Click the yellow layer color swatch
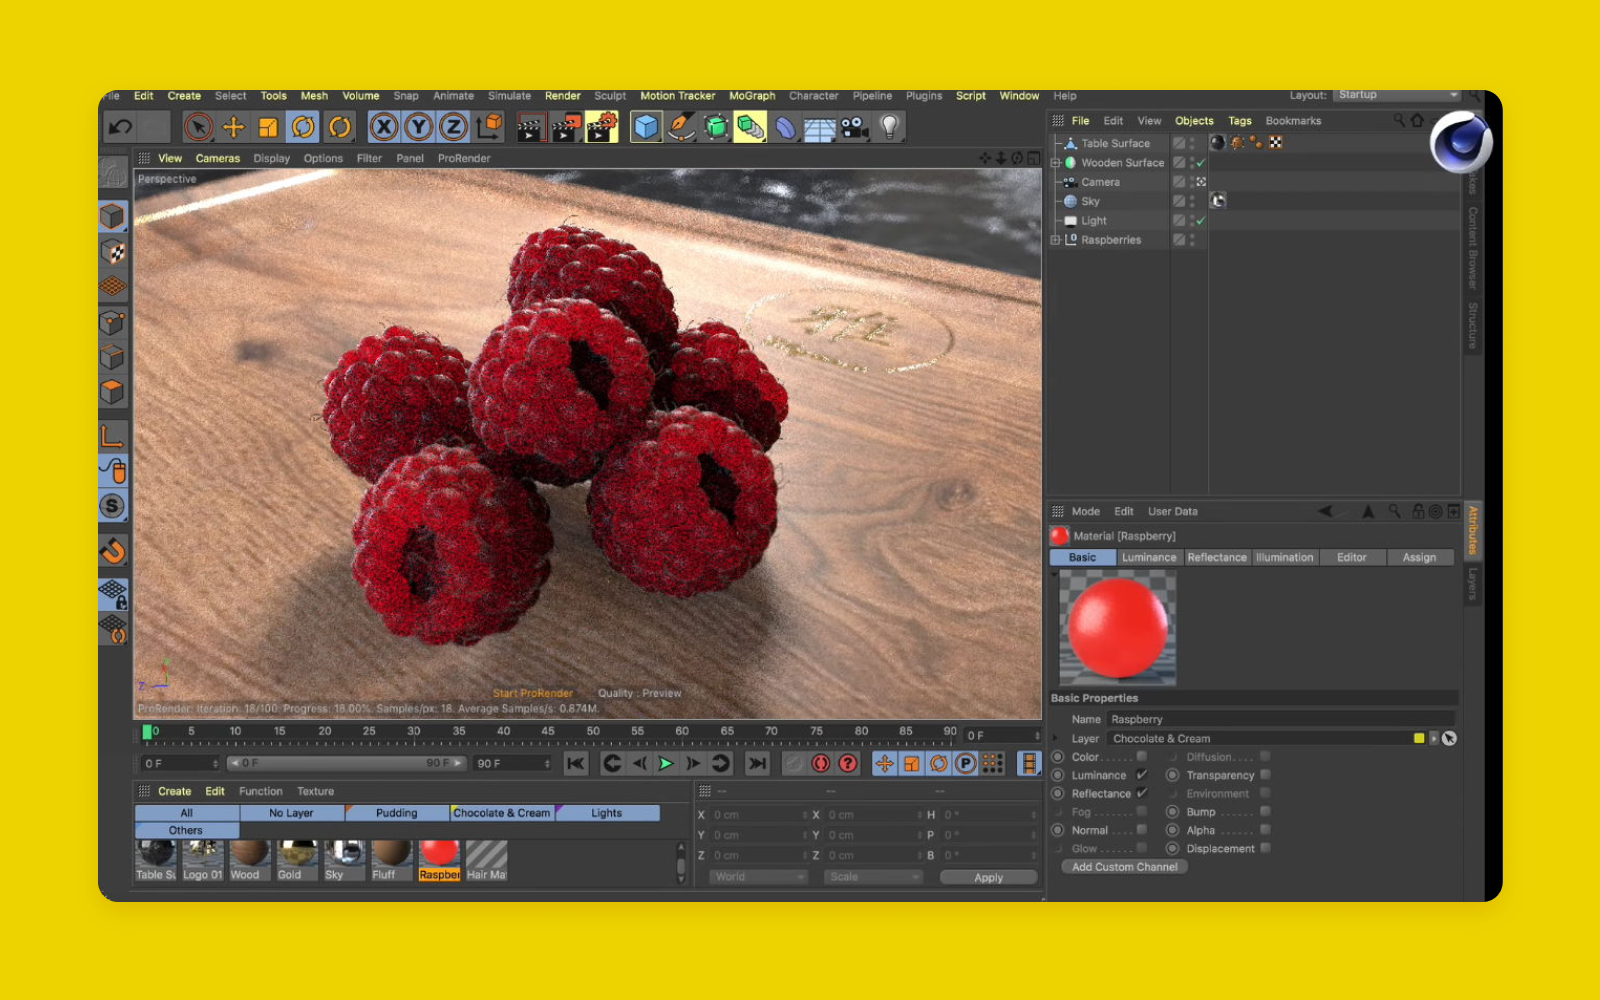This screenshot has height=1000, width=1600. (1418, 739)
